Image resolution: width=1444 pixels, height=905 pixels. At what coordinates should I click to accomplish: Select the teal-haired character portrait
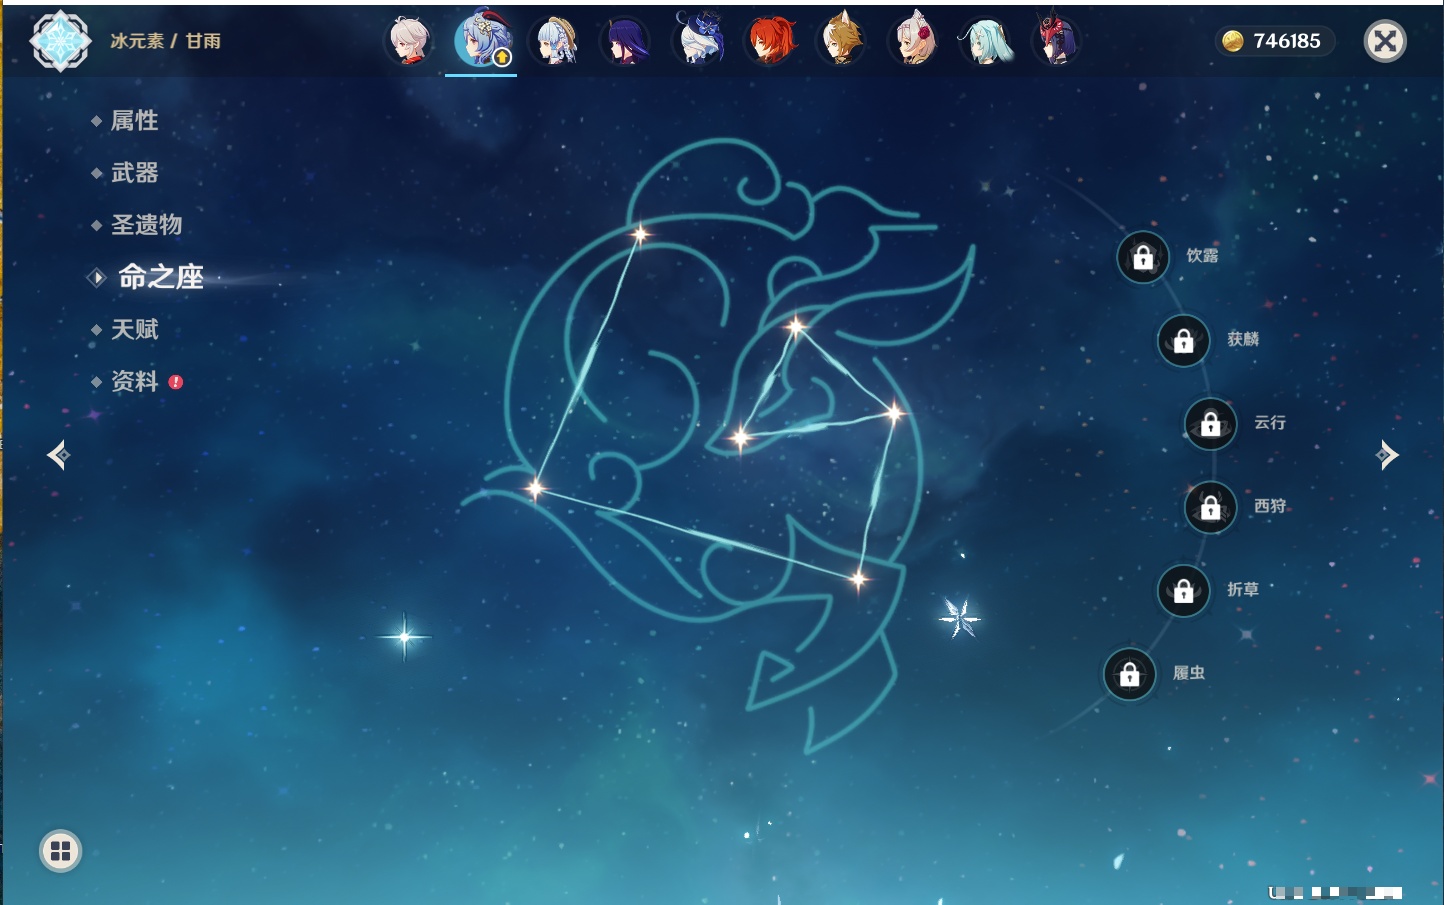click(986, 41)
